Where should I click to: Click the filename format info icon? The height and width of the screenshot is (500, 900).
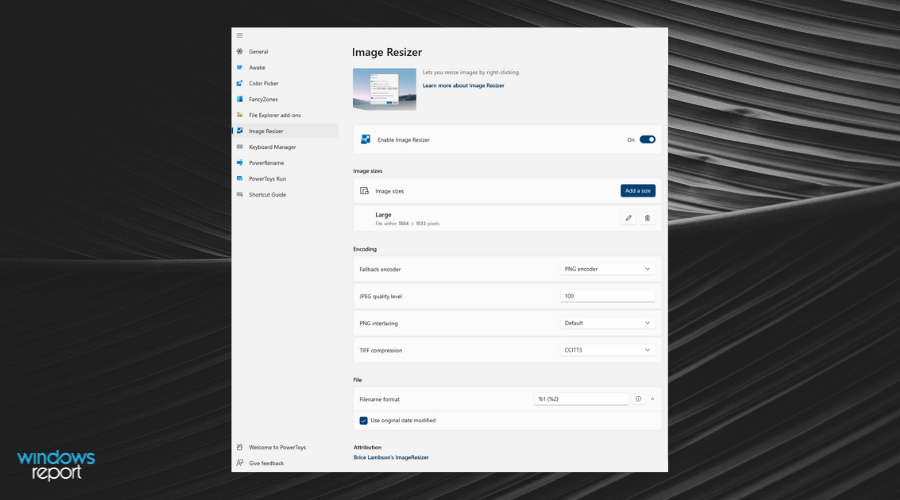click(x=638, y=399)
